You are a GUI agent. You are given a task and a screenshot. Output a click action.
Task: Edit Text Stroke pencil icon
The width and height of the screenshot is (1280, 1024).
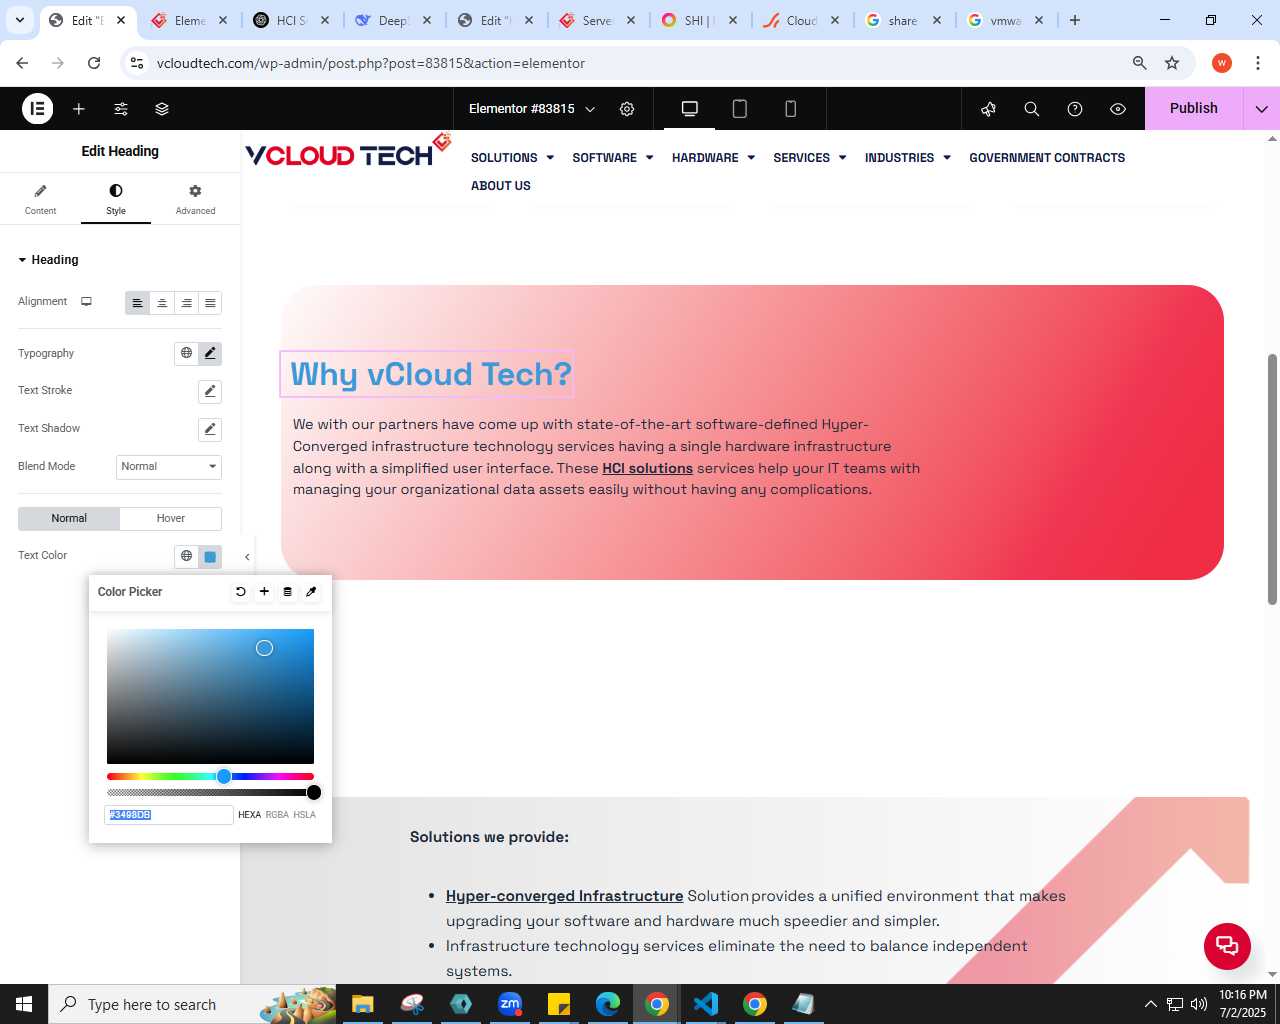pos(210,391)
